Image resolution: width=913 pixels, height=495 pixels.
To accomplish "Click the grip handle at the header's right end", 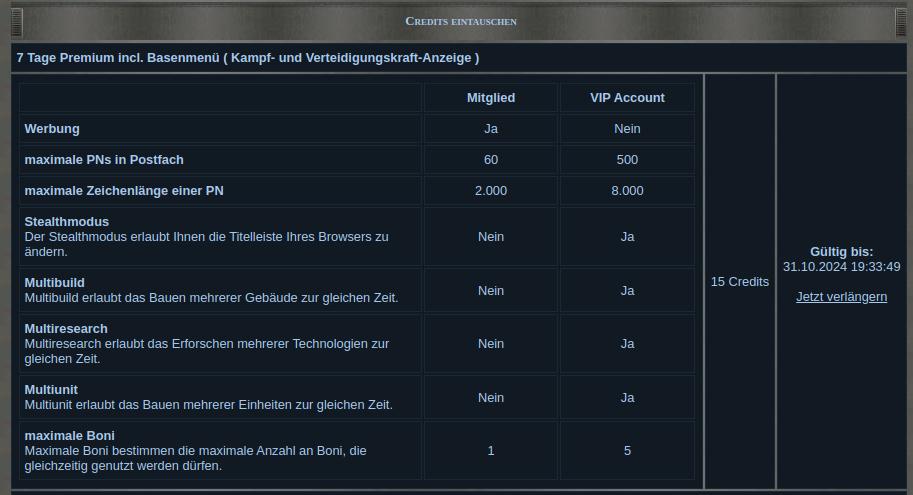I will point(901,21).
